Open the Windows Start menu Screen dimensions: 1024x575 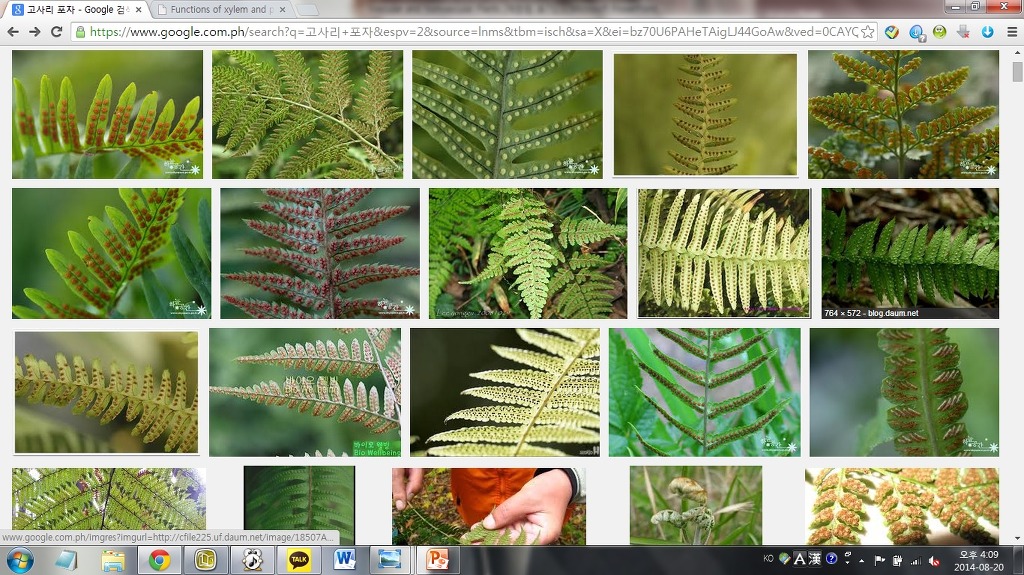[x=20, y=560]
